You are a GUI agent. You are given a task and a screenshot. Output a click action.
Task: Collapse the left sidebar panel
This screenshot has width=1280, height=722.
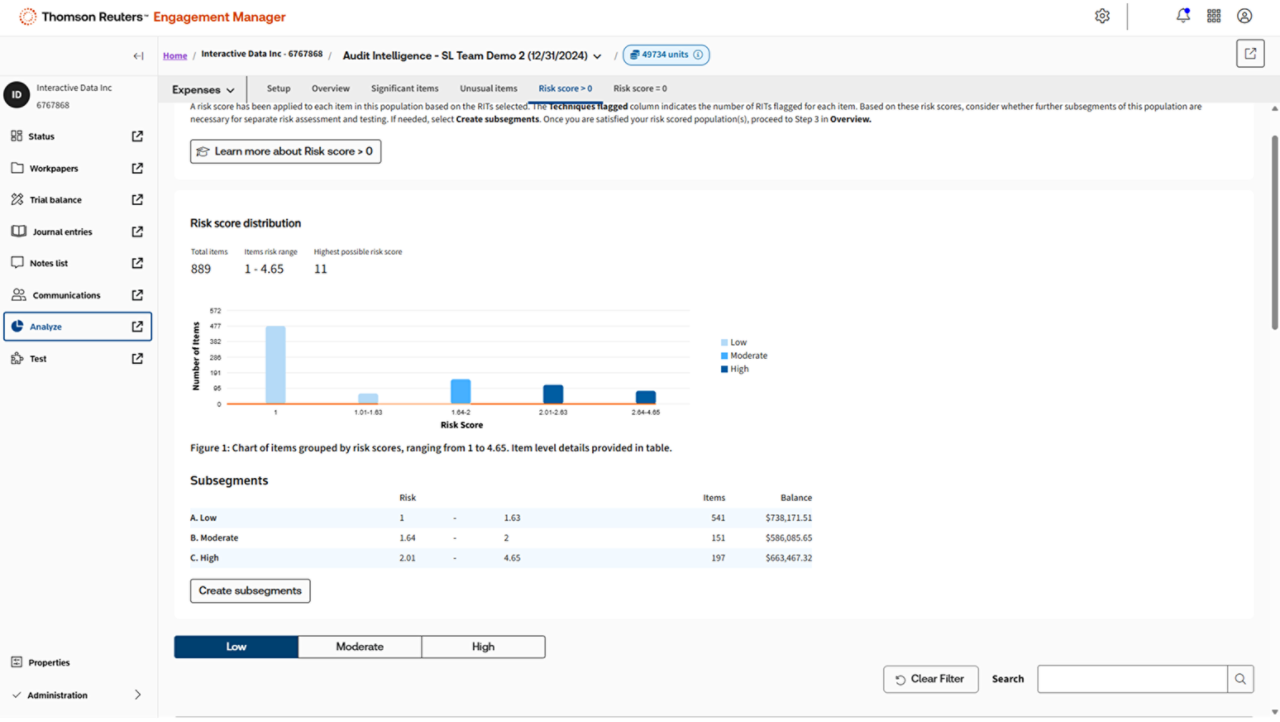click(138, 56)
